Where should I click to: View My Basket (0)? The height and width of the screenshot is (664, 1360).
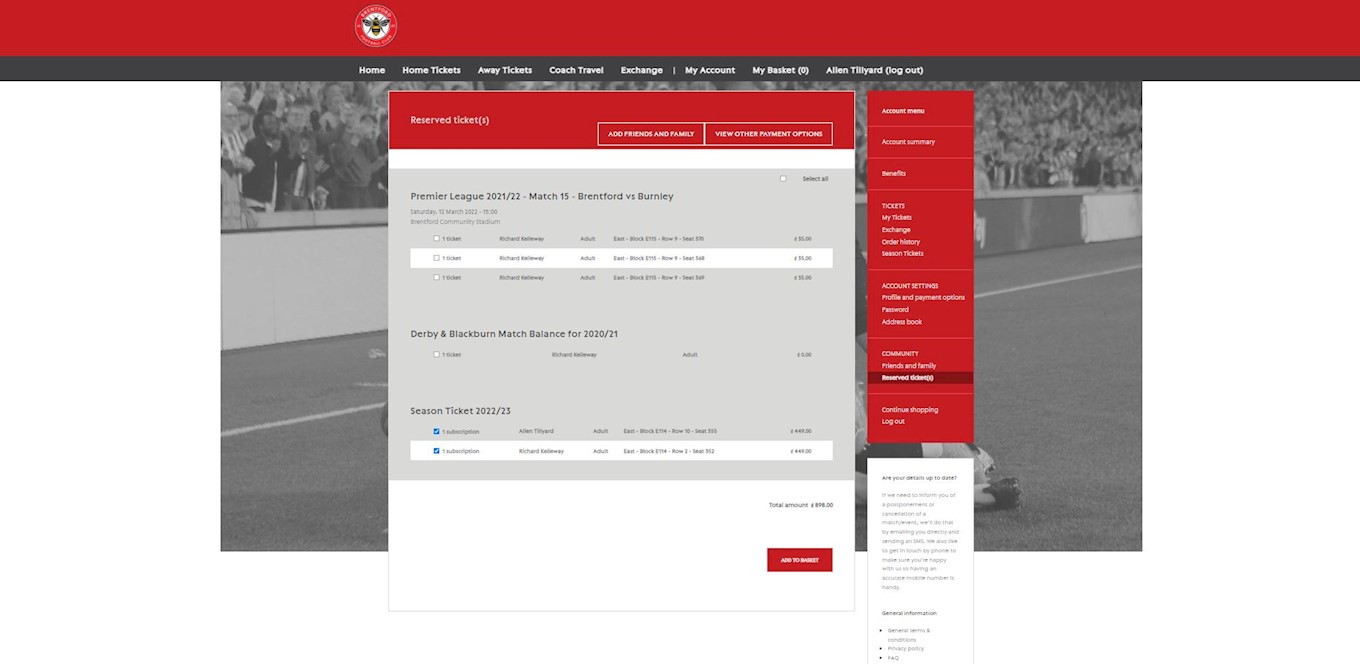[780, 70]
